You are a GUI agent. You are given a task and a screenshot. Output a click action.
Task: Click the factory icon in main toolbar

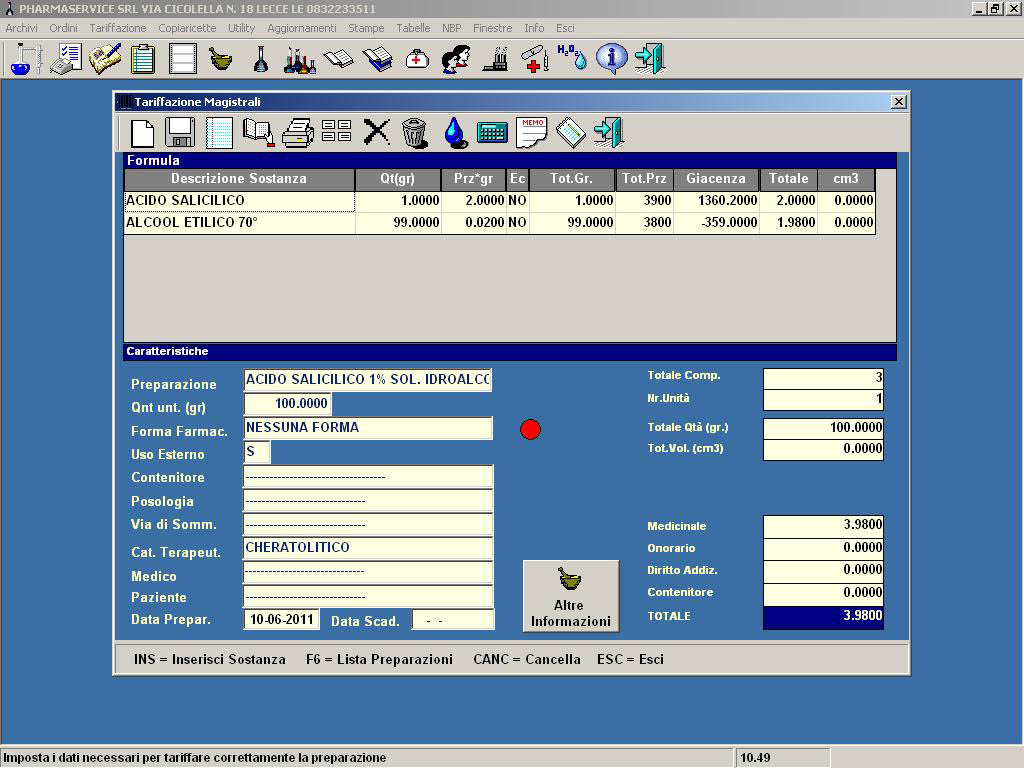click(495, 59)
